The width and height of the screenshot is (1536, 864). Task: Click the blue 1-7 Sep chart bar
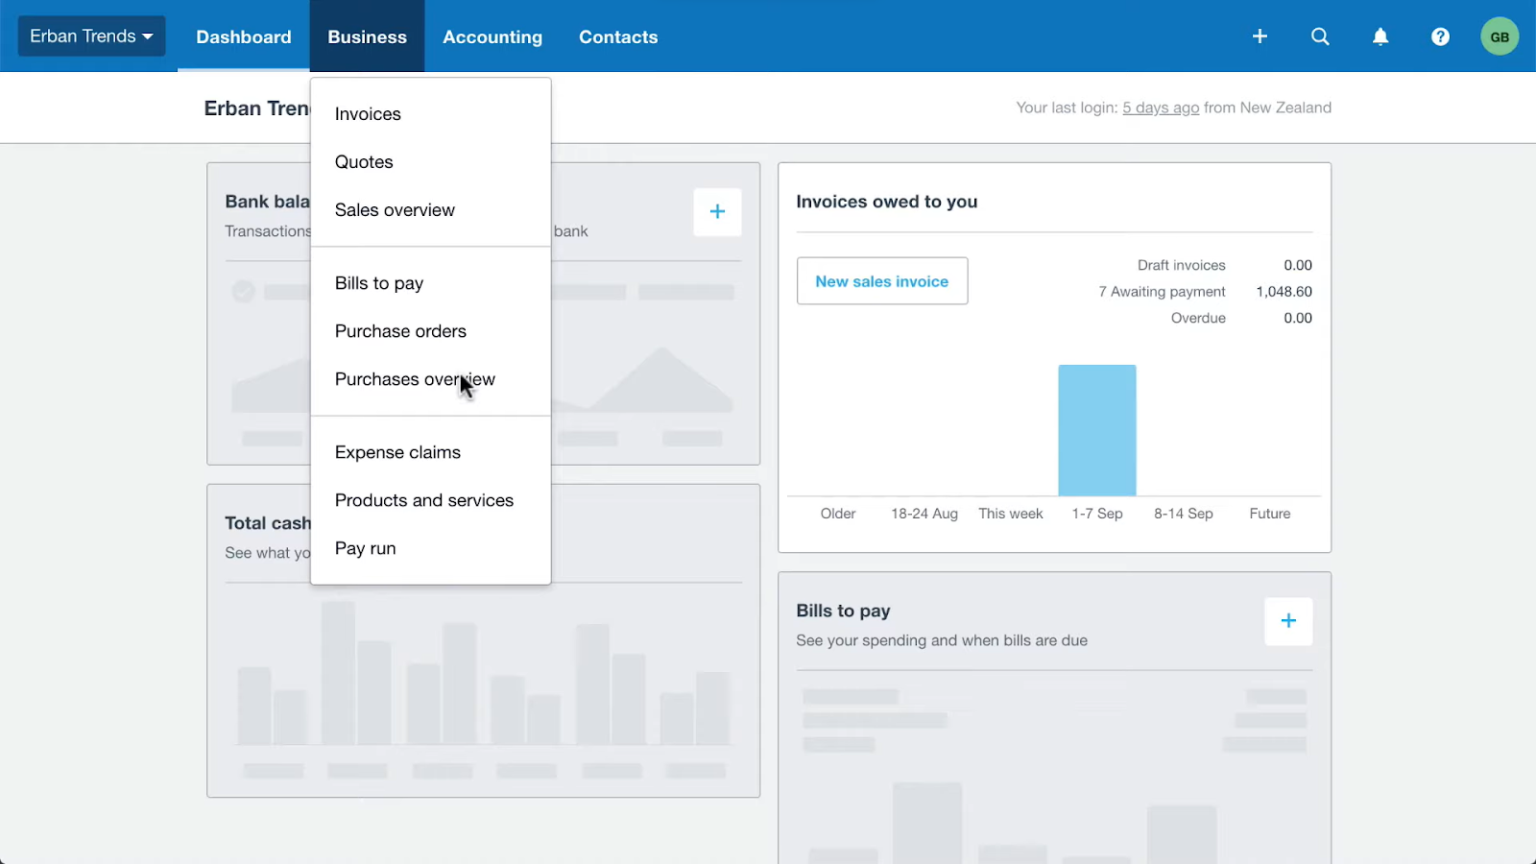pyautogui.click(x=1097, y=430)
